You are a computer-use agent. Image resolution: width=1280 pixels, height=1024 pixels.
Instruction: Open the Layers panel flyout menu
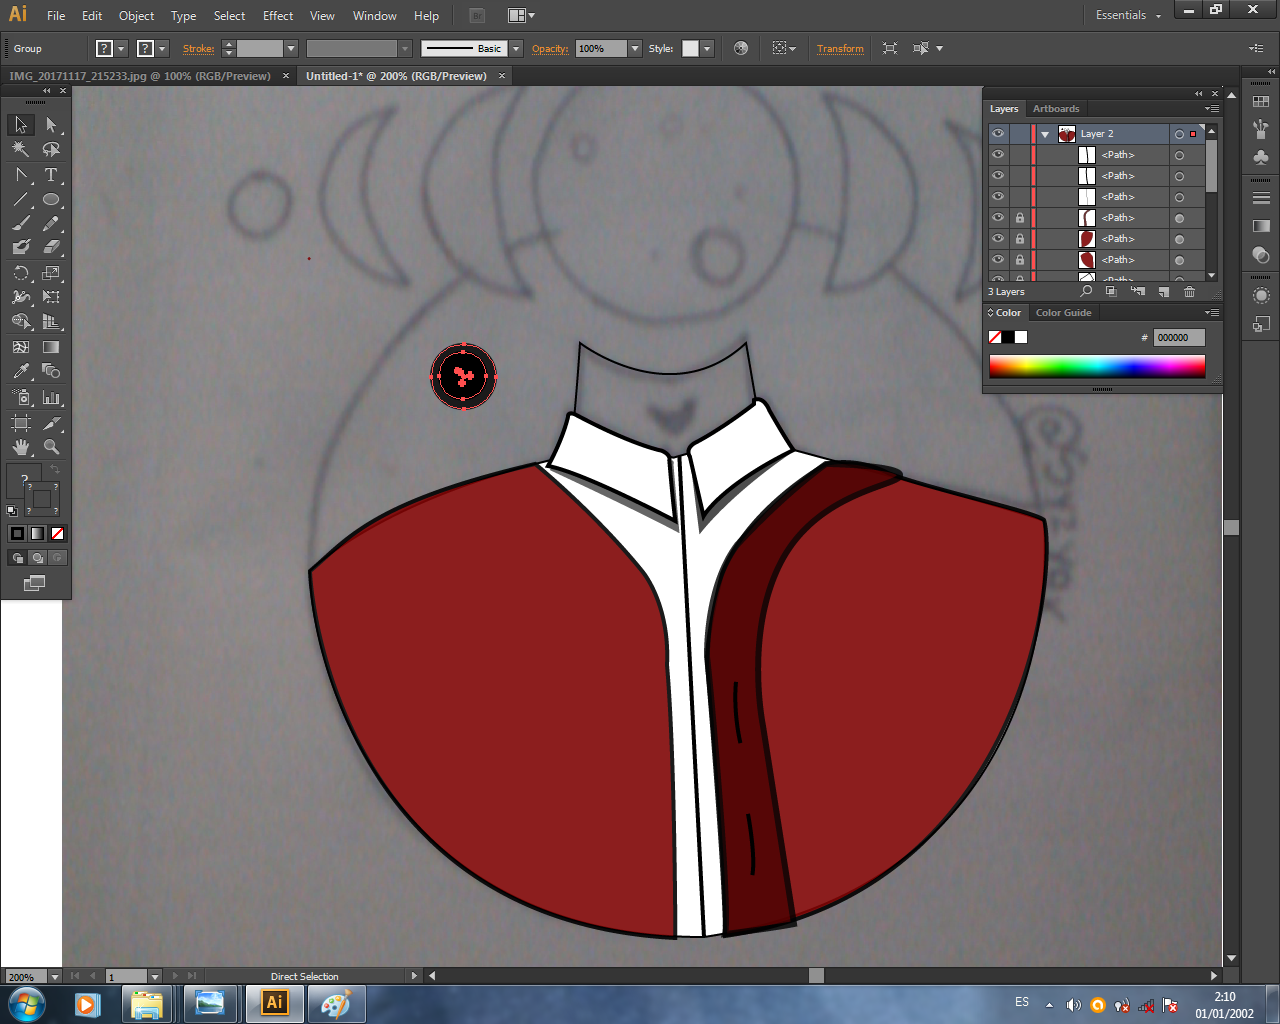[x=1211, y=109]
